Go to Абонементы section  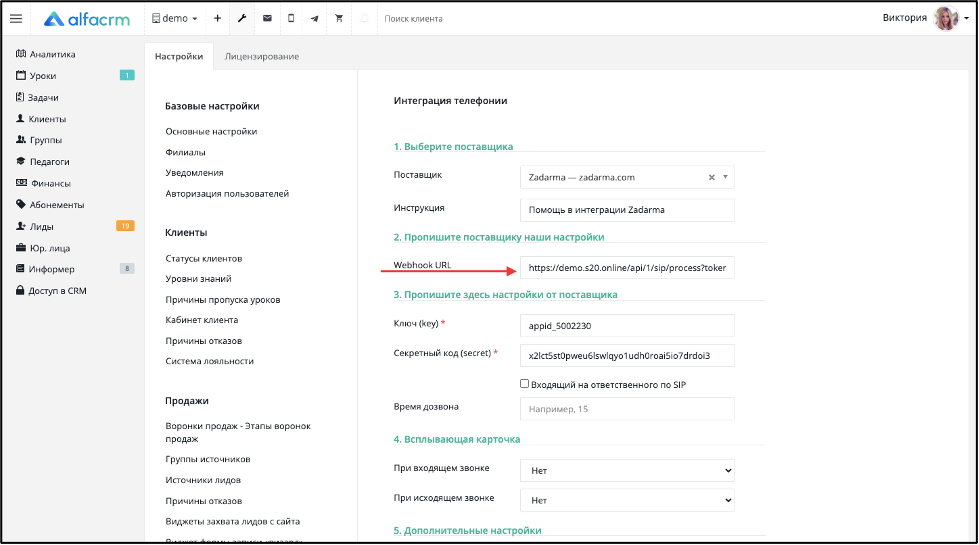tap(50, 205)
